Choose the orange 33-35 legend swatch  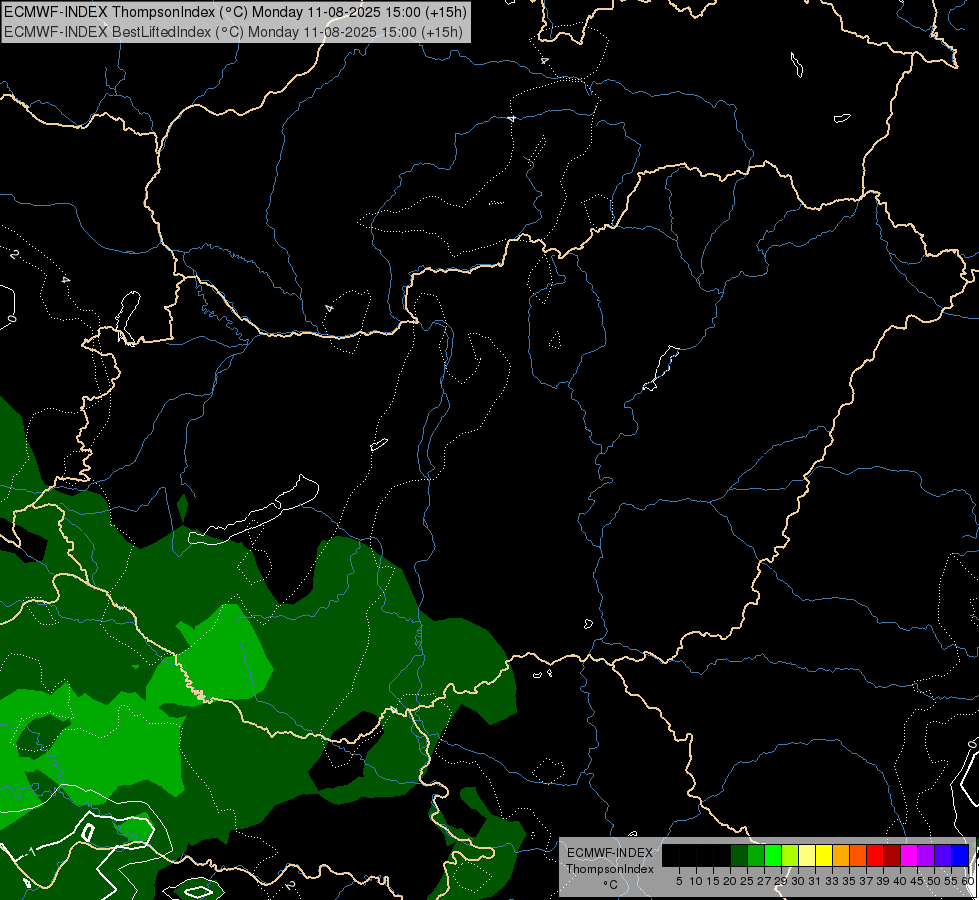[841, 856]
